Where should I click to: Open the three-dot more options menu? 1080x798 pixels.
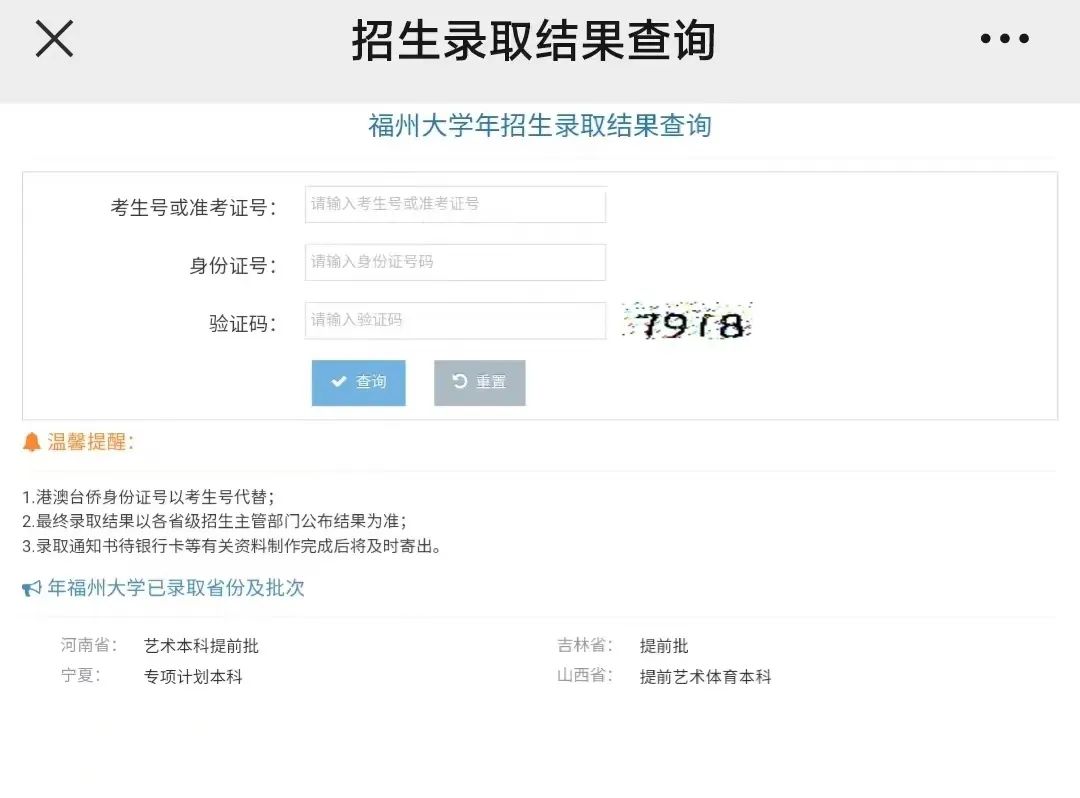click(1004, 39)
